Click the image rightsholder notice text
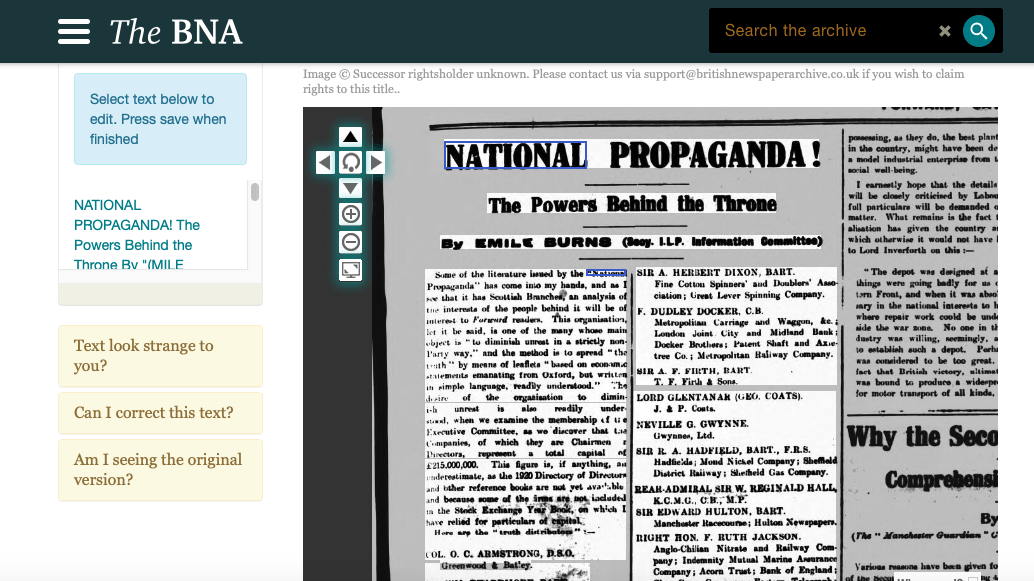Screen dimensions: 1034x581 pos(634,81)
